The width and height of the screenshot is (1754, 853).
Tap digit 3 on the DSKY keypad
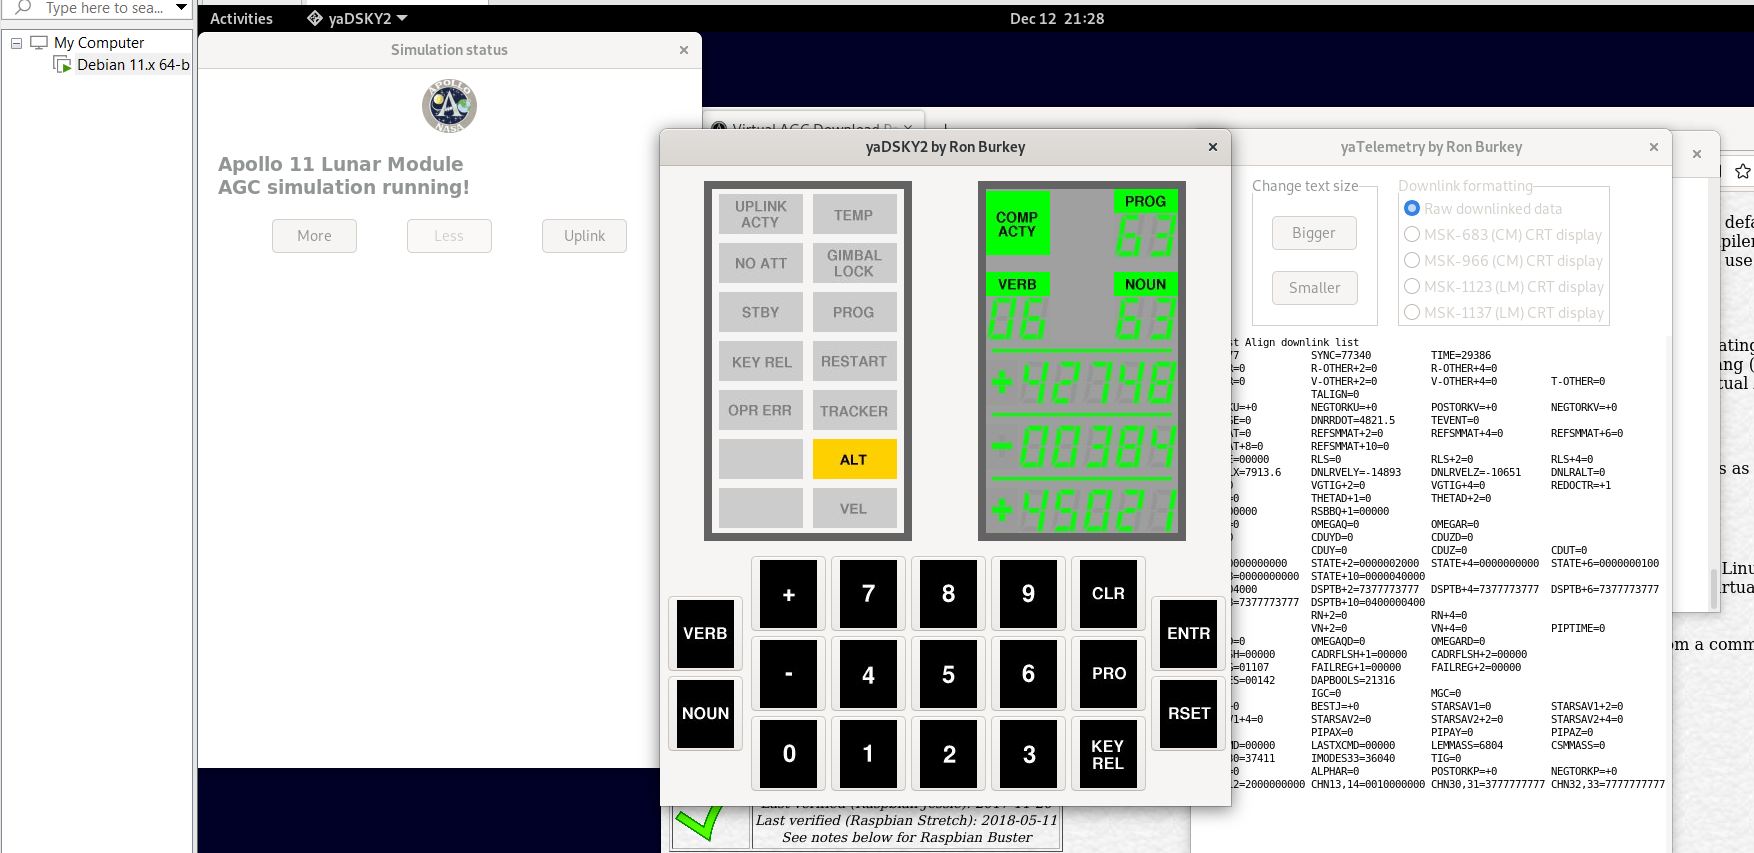[1028, 754]
